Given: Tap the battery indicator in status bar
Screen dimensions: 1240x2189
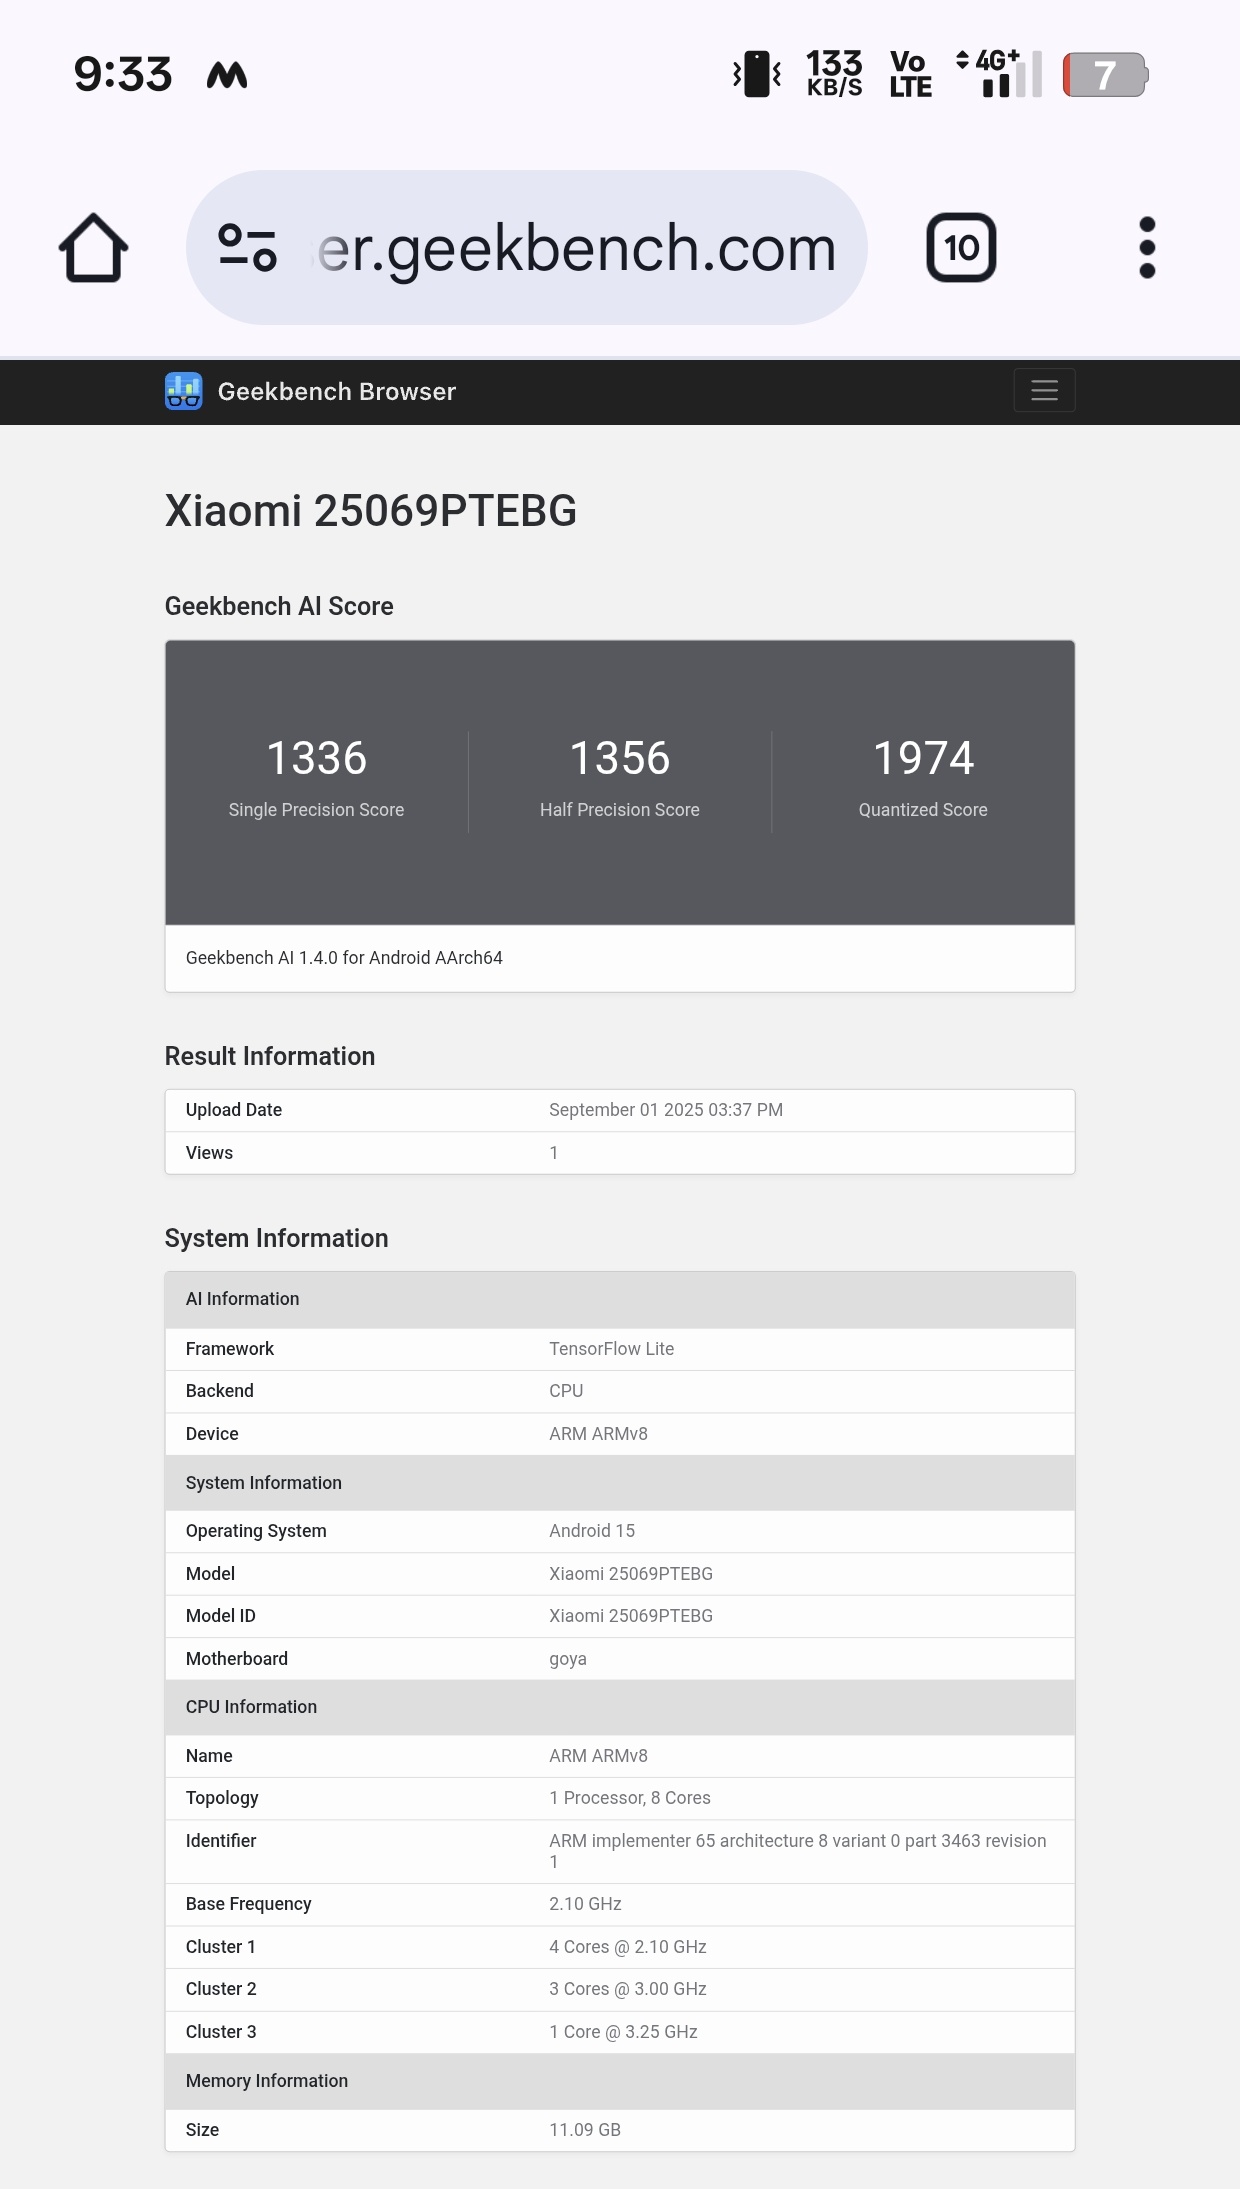Looking at the screenshot, I should 1104,75.
